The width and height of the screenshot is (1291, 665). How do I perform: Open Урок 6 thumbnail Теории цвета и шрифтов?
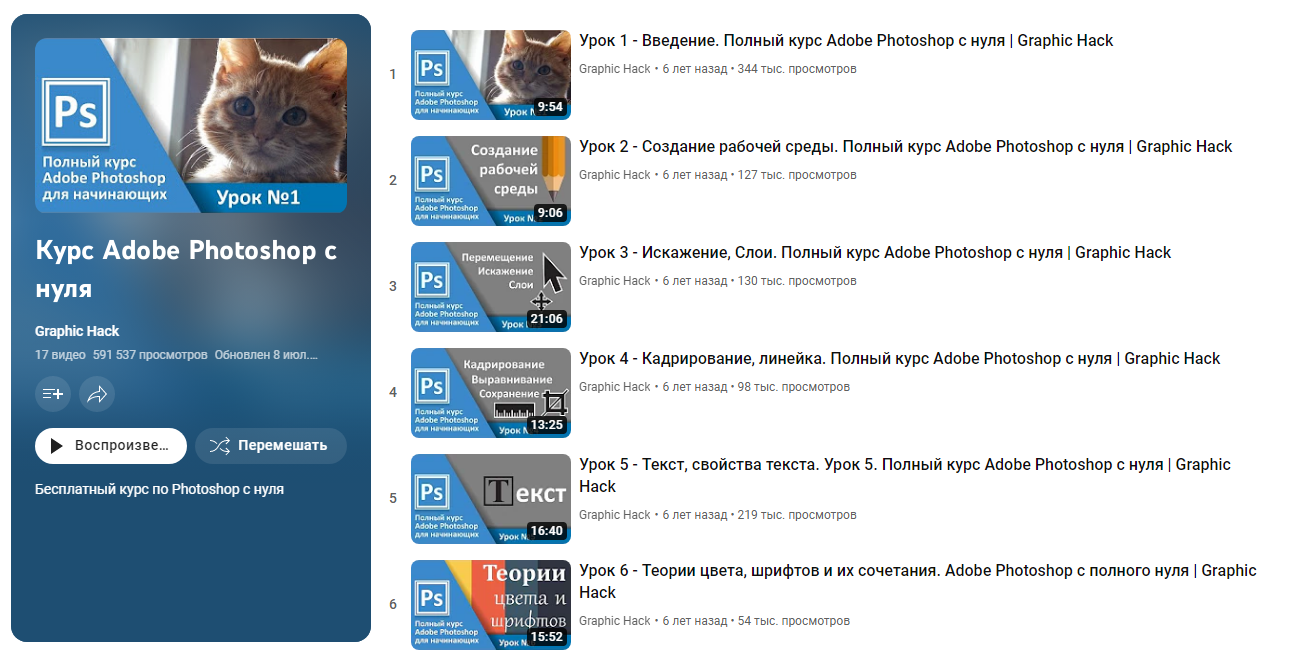[x=491, y=605]
